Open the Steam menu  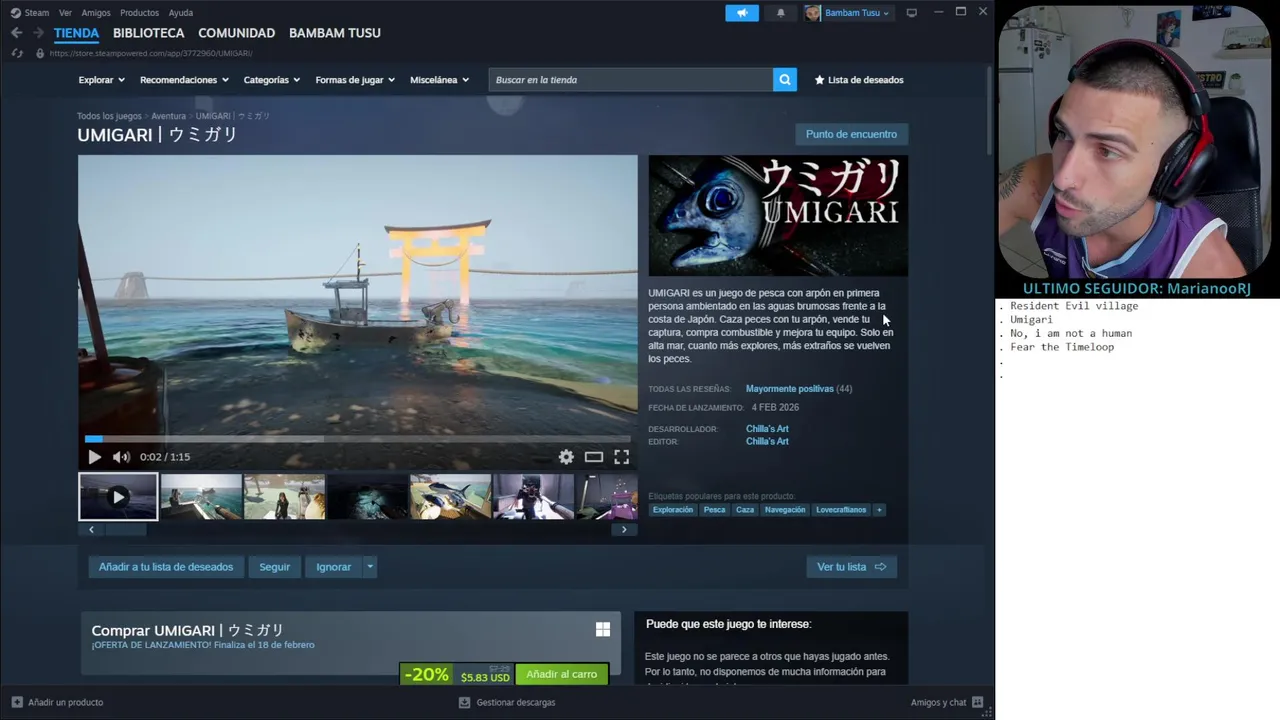click(x=37, y=13)
